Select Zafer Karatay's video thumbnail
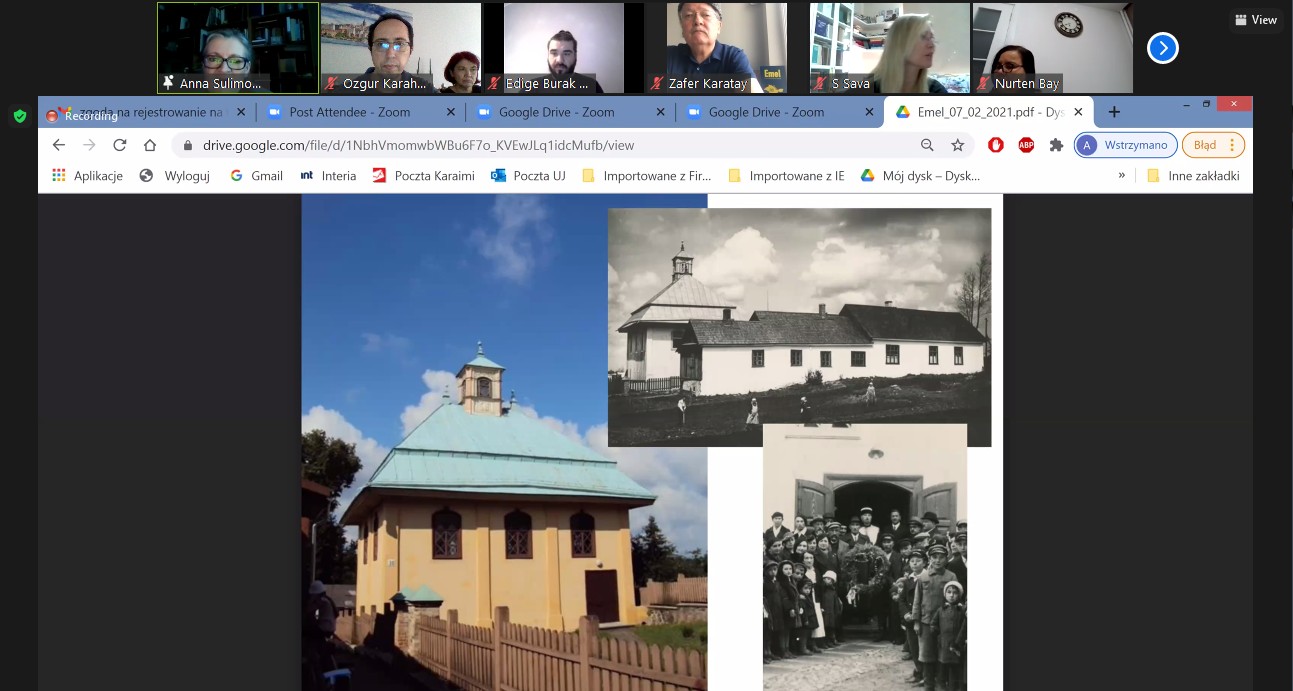 [716, 48]
